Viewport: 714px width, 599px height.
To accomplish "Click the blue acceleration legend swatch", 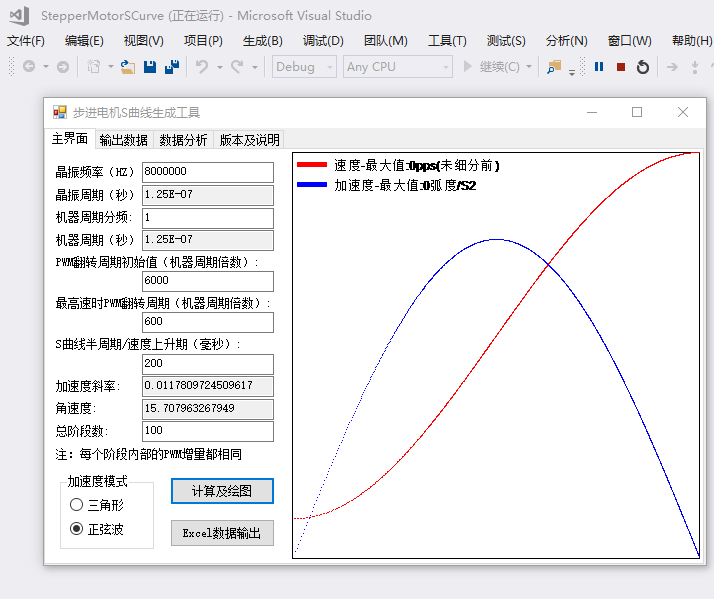I will 312,184.
